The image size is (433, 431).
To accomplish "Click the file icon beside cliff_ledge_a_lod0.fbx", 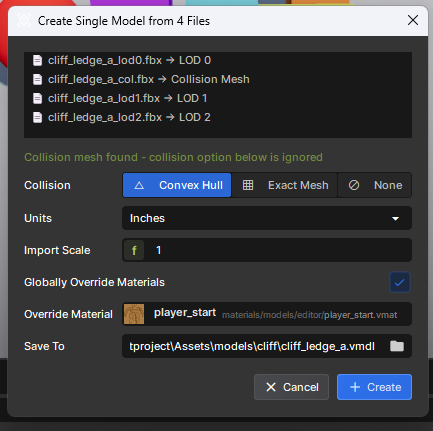I will (x=37, y=60).
